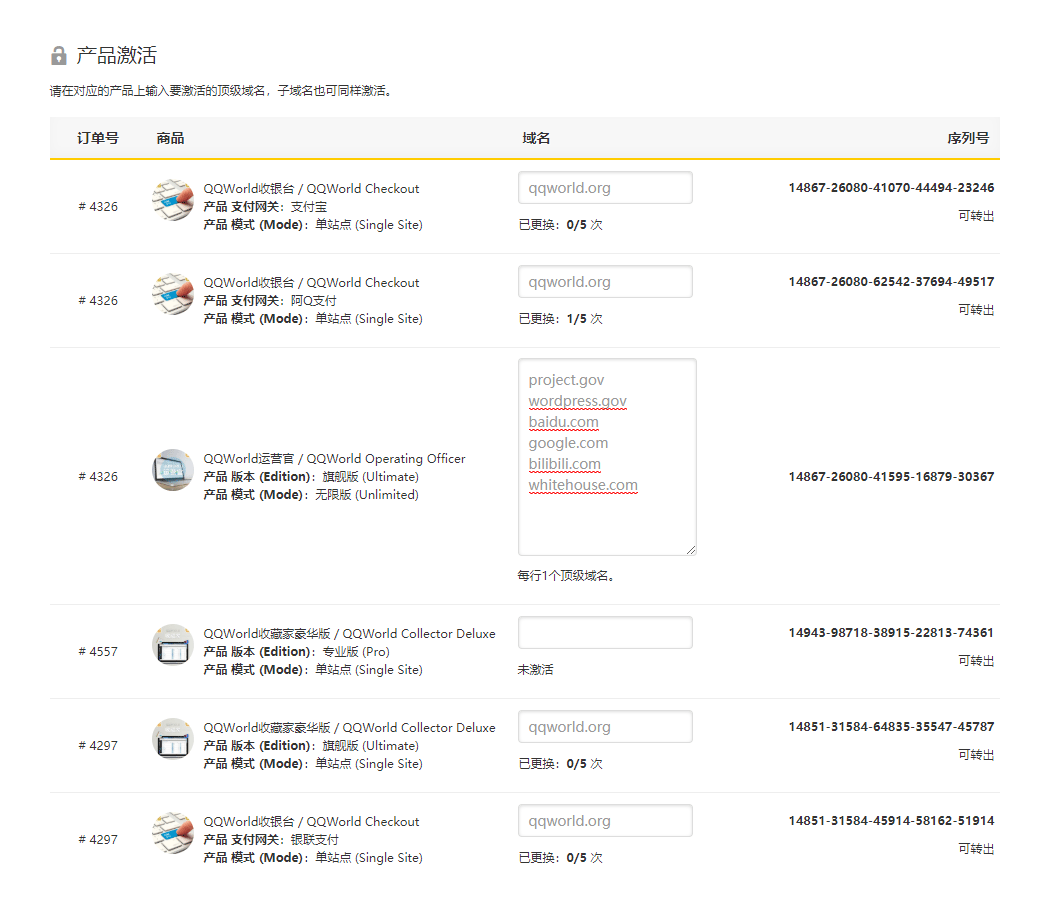Click the 每行1个顶级域名 hint text

(566, 576)
